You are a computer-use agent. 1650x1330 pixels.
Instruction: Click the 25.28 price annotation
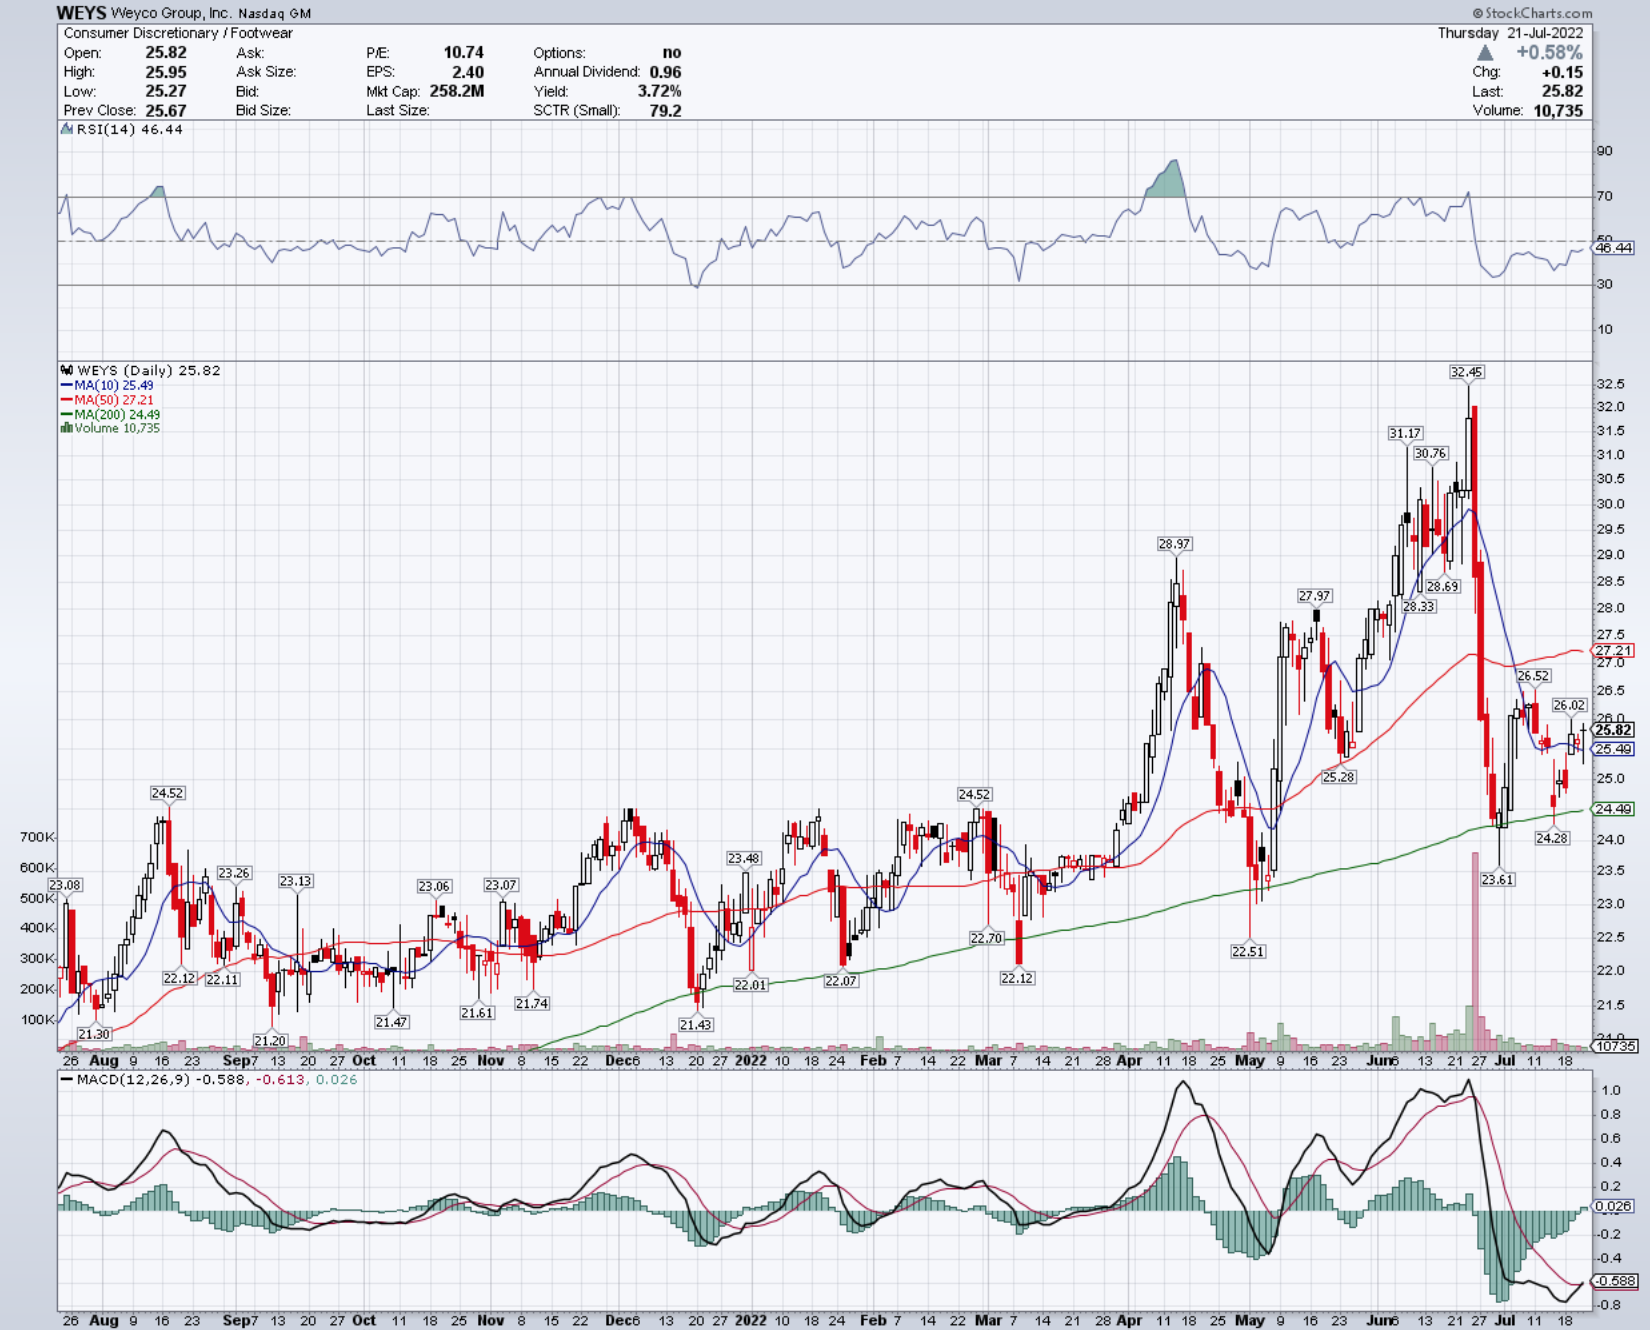click(1338, 777)
